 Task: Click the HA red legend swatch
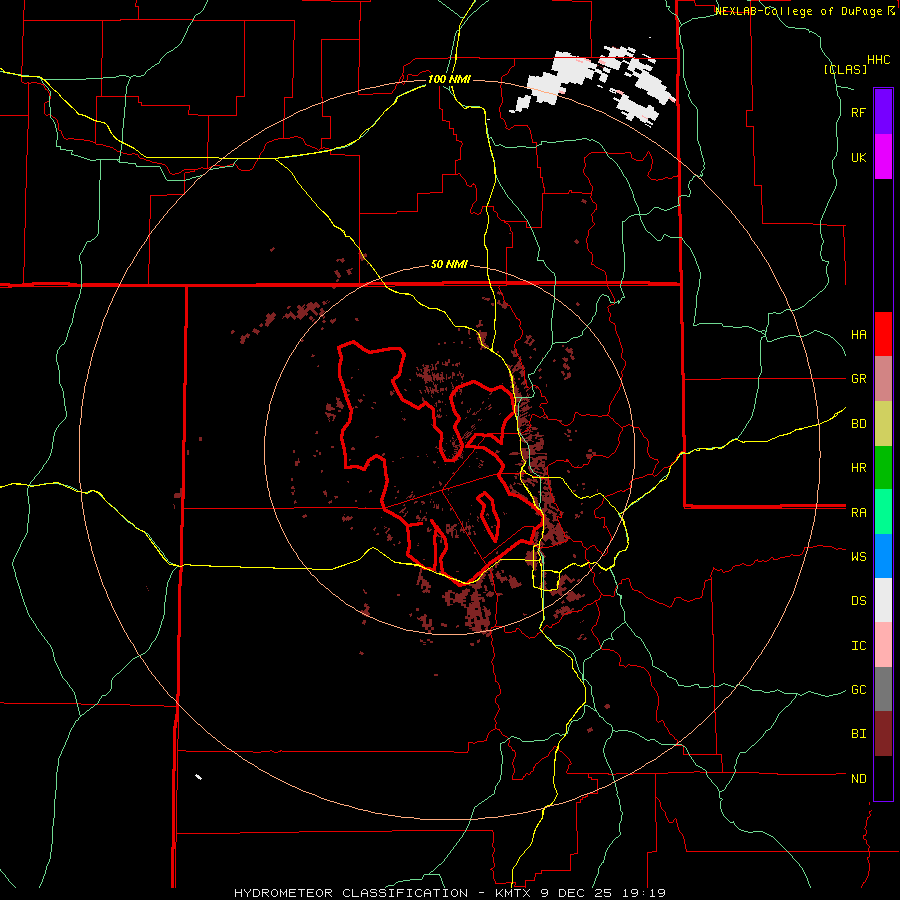click(x=883, y=334)
